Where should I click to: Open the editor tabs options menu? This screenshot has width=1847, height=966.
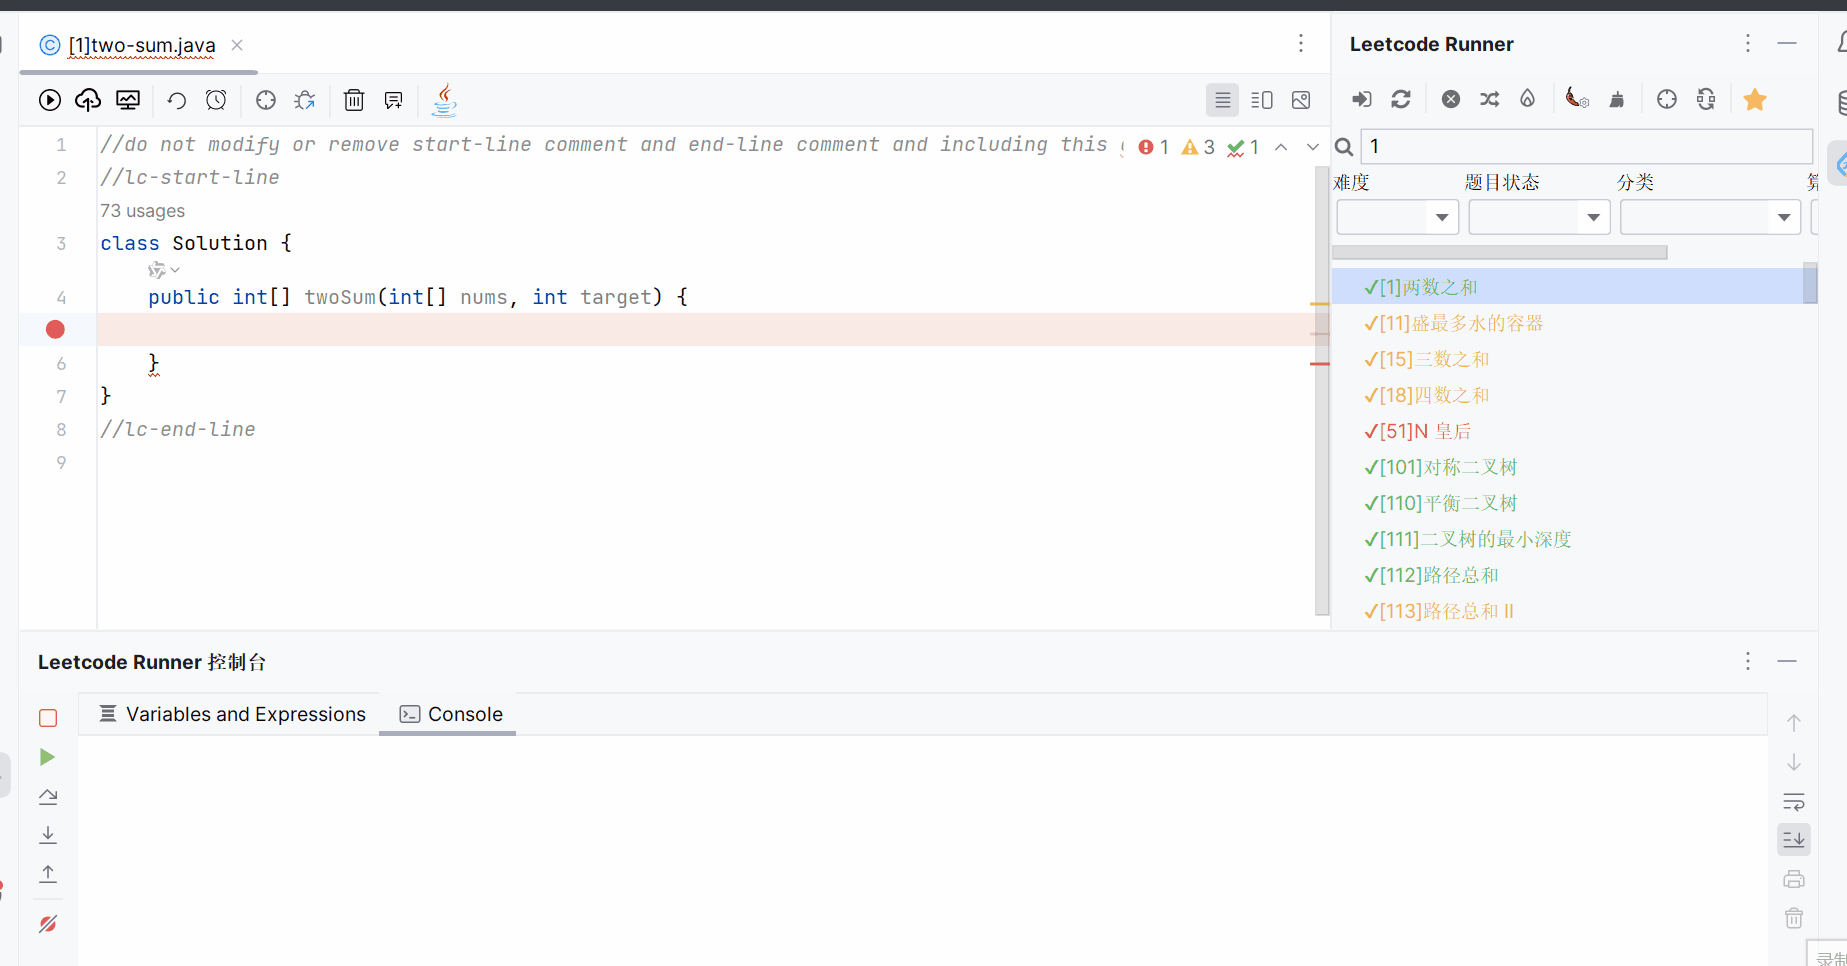click(x=1301, y=43)
